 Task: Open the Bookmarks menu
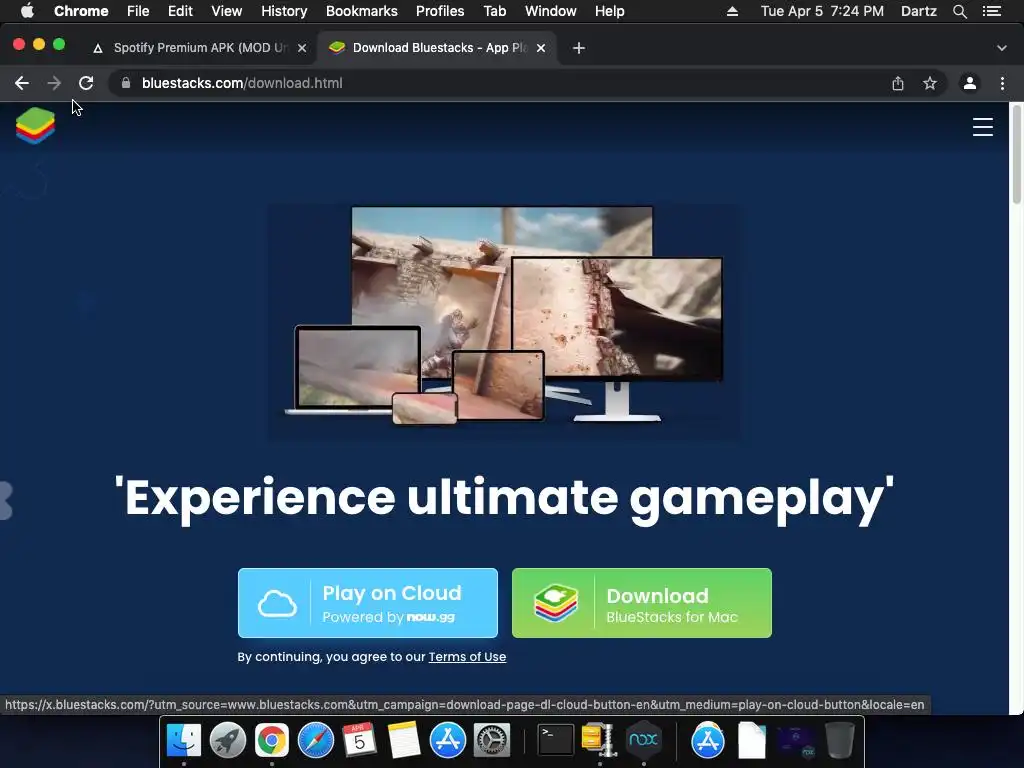tap(362, 11)
